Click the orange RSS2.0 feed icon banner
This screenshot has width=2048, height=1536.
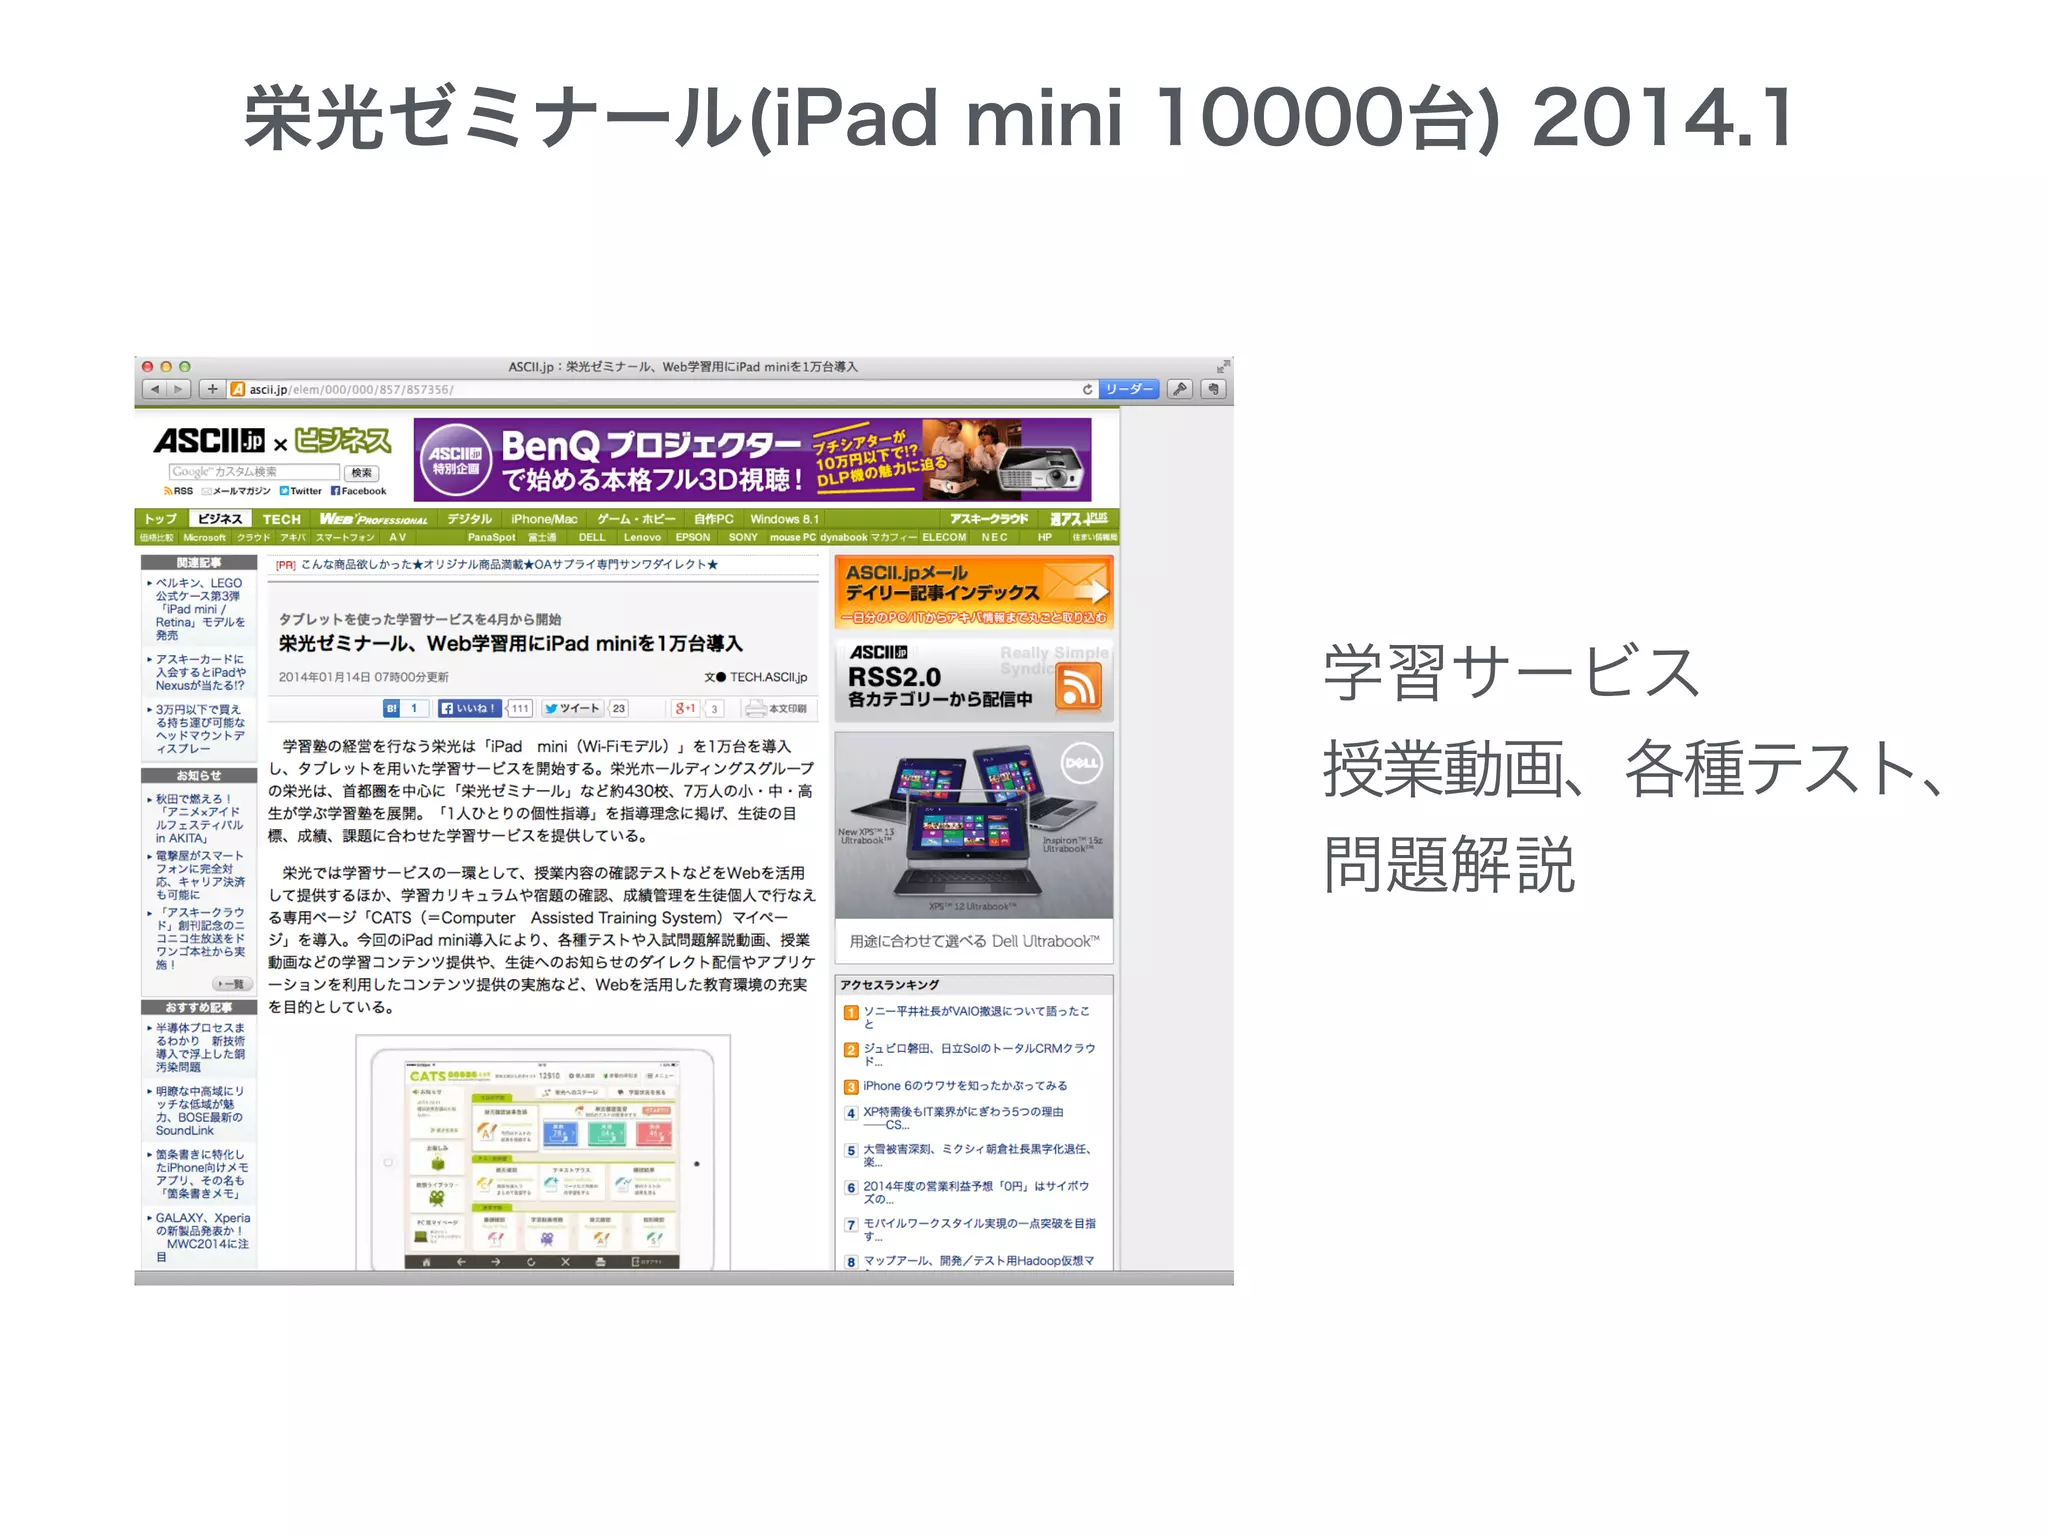tap(974, 679)
